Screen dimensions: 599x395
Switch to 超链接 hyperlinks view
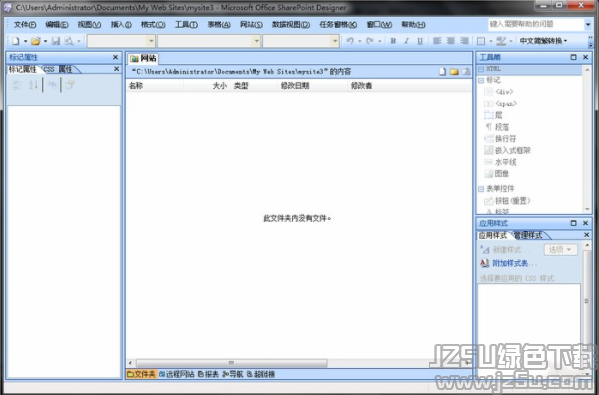[261, 374]
